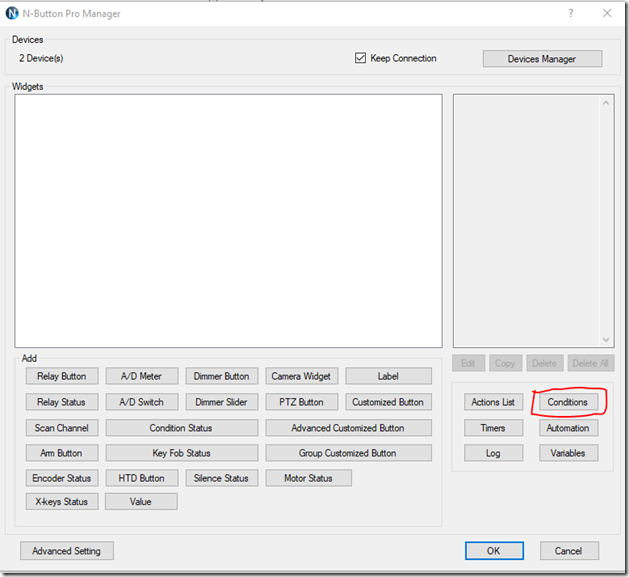This screenshot has height=577, width=629.
Task: Open the Actions List
Action: (493, 402)
